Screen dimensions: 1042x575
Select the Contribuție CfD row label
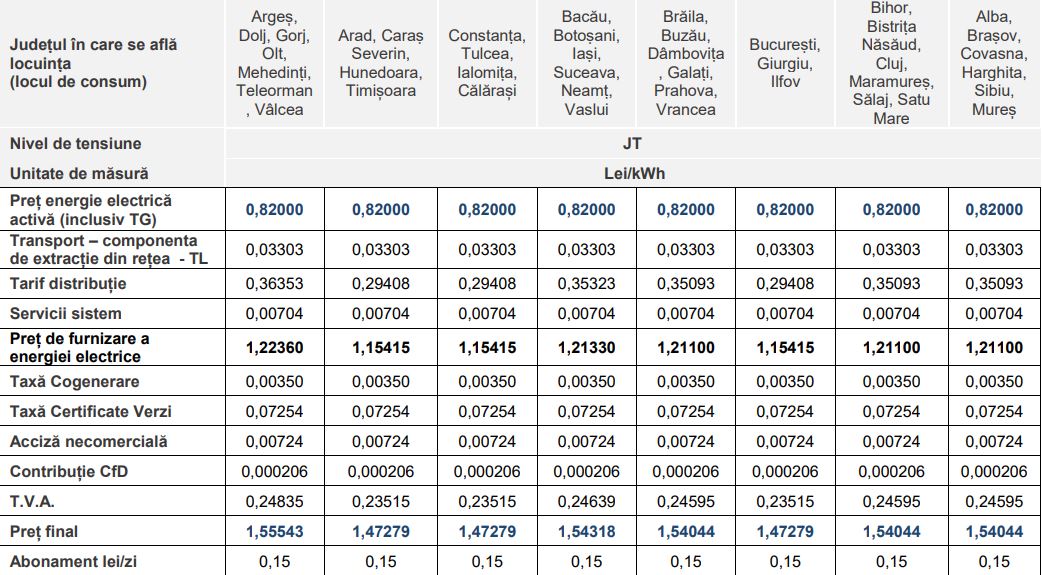(x=69, y=472)
